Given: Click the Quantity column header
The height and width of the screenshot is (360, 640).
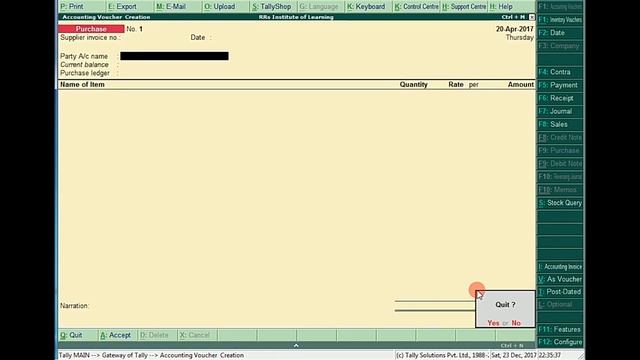Looking at the screenshot, I should (x=413, y=84).
